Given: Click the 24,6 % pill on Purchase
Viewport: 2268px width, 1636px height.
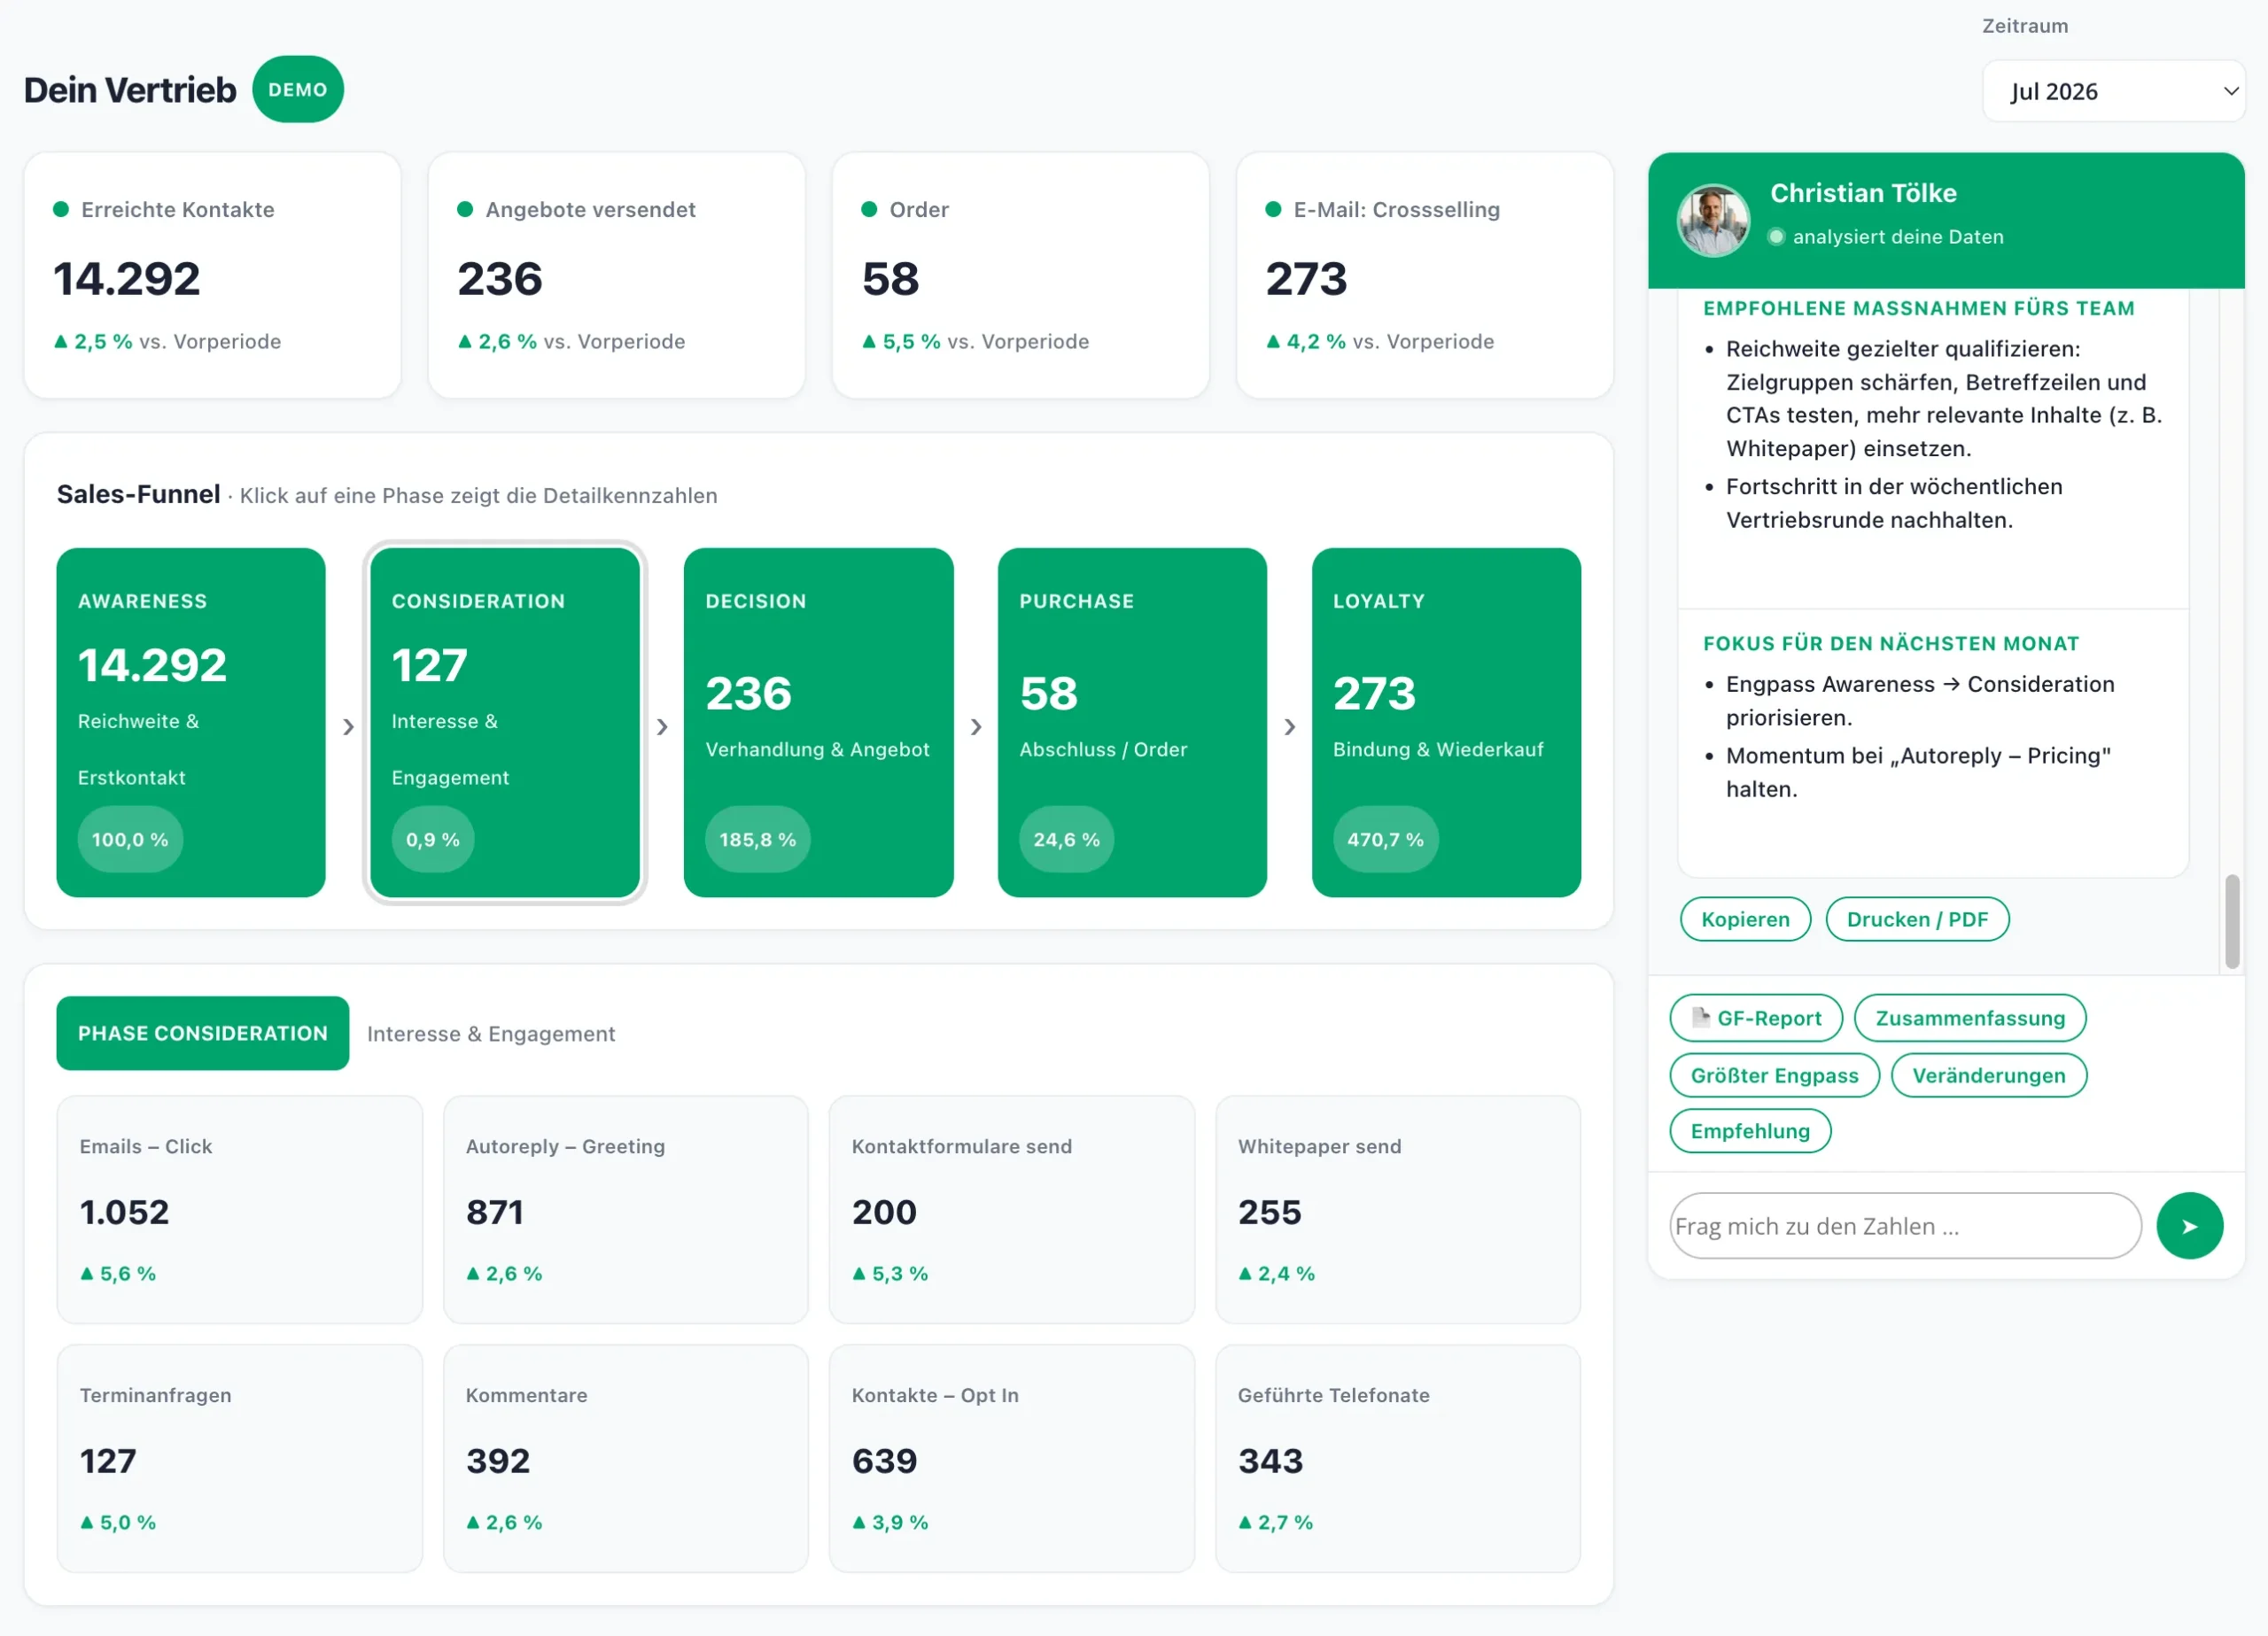Looking at the screenshot, I should [x=1066, y=839].
